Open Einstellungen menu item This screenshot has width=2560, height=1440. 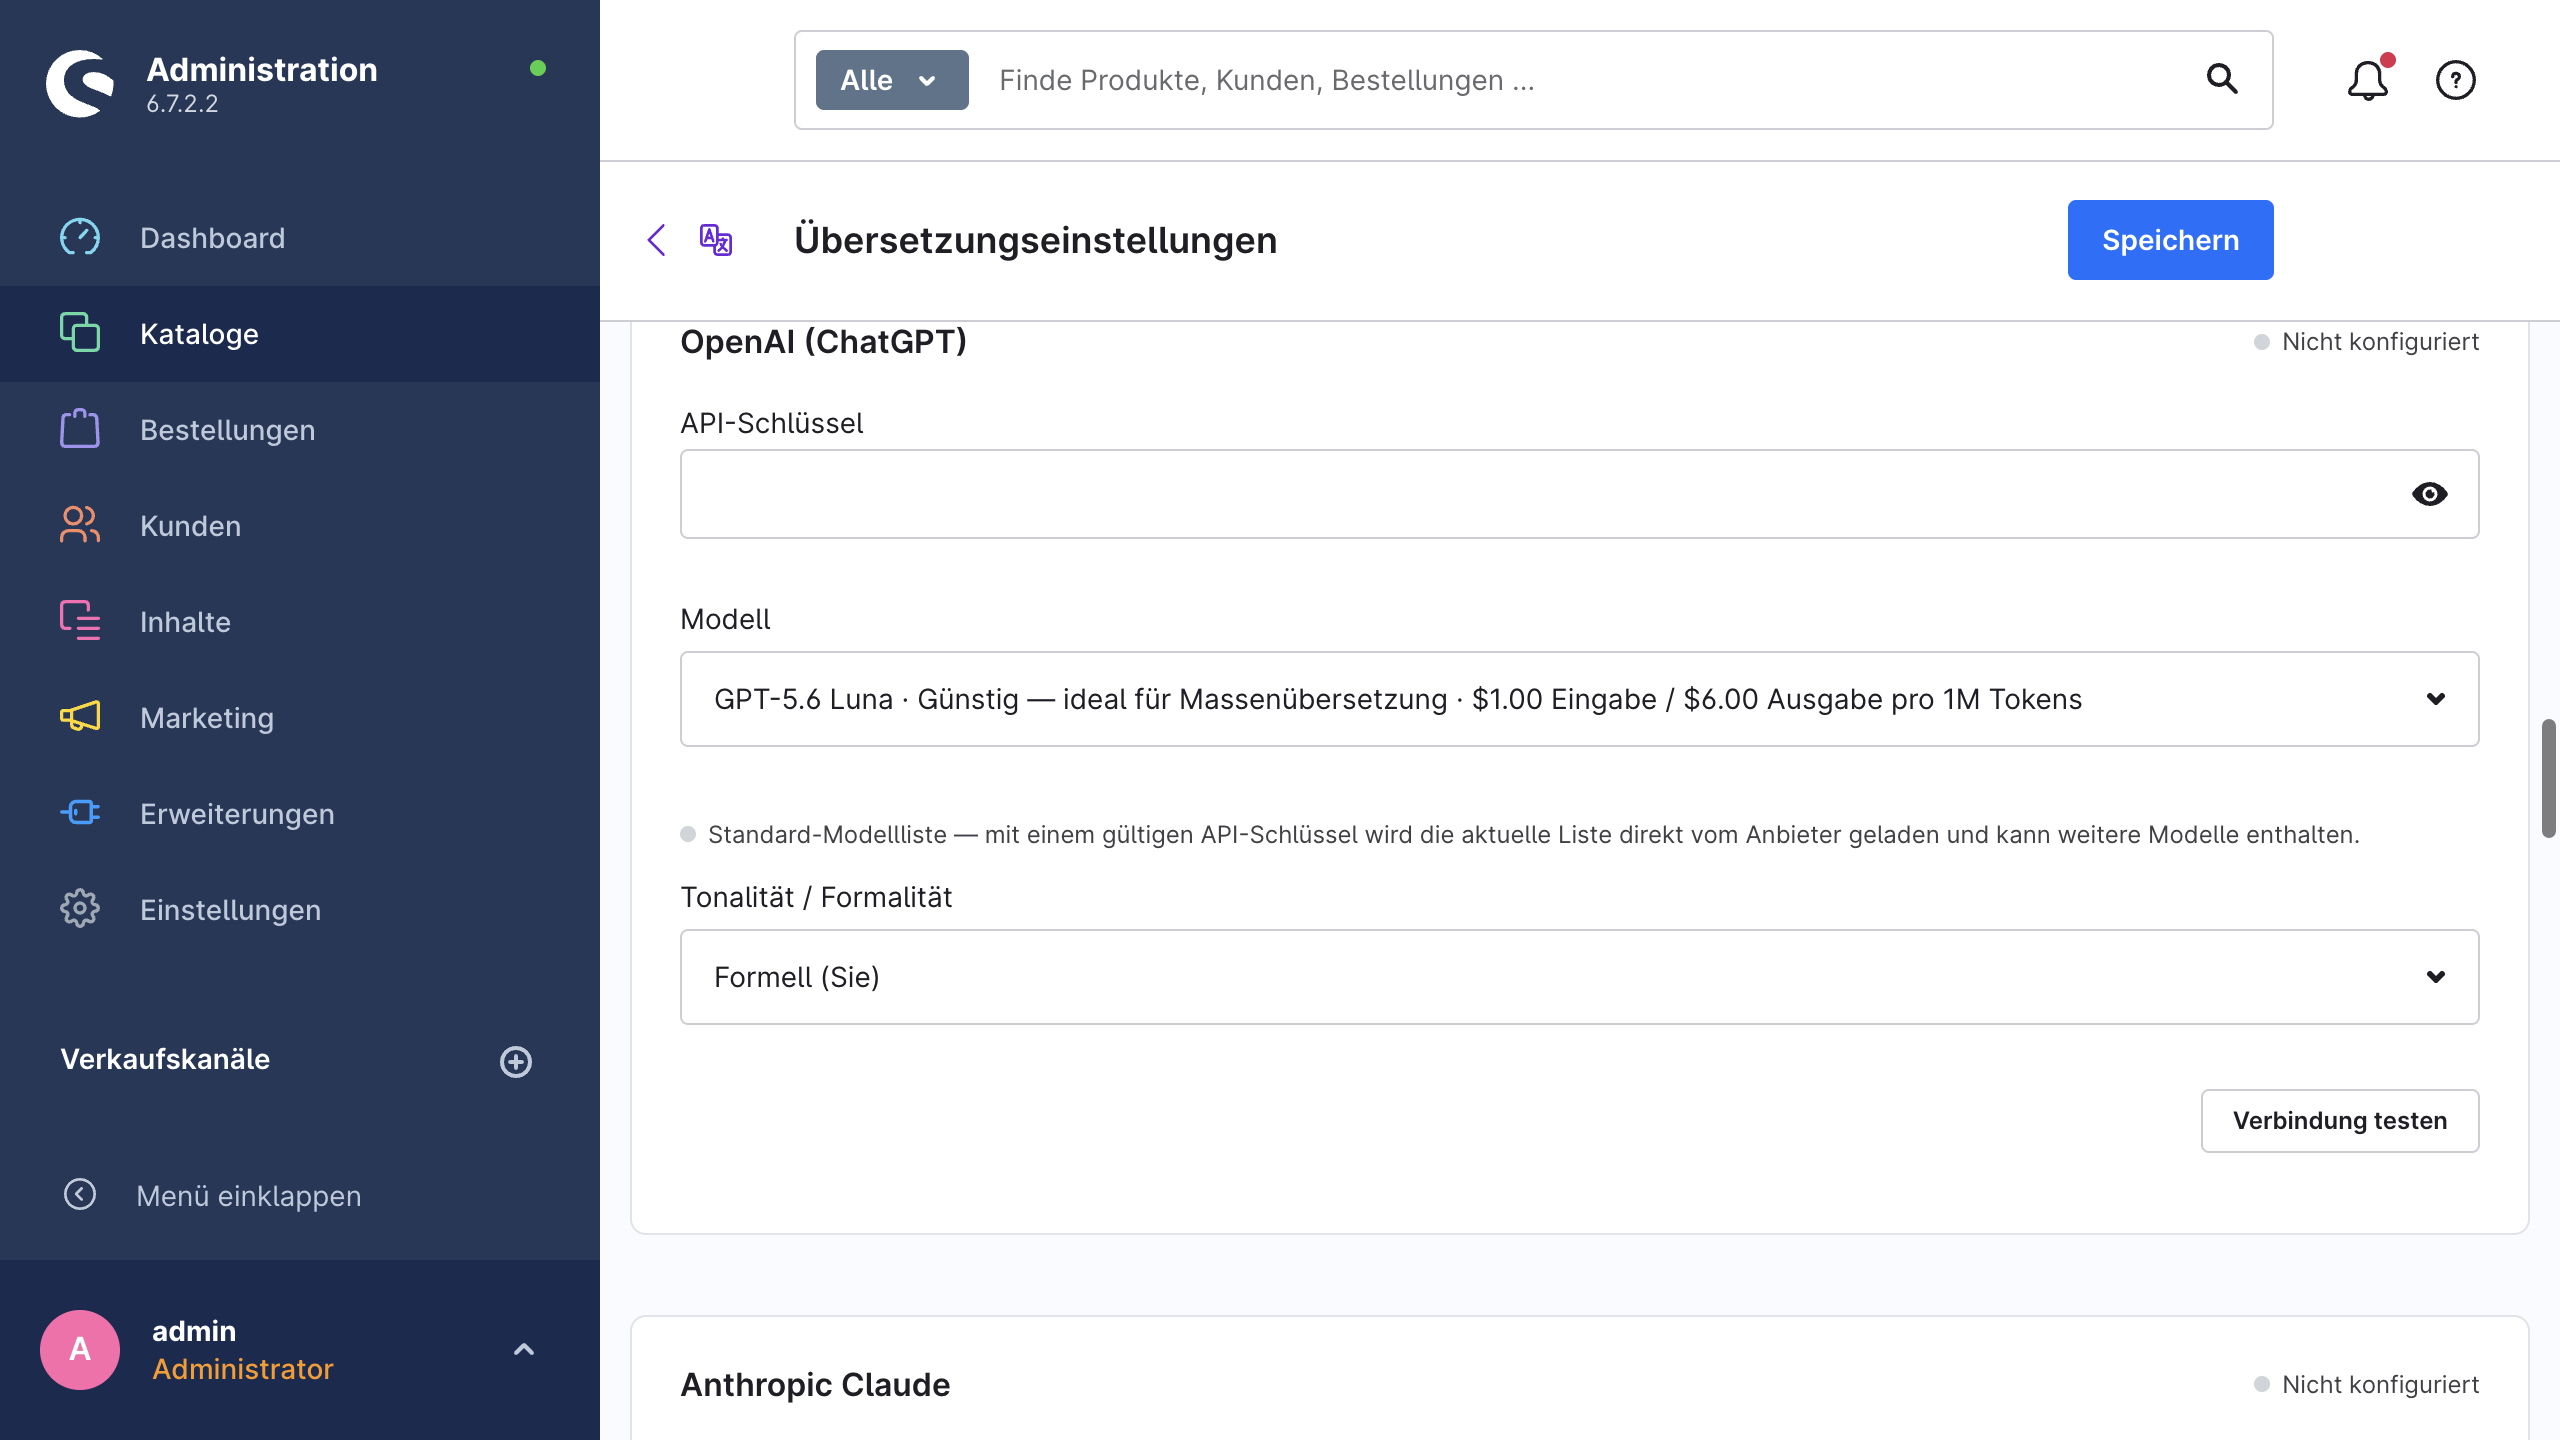point(300,910)
